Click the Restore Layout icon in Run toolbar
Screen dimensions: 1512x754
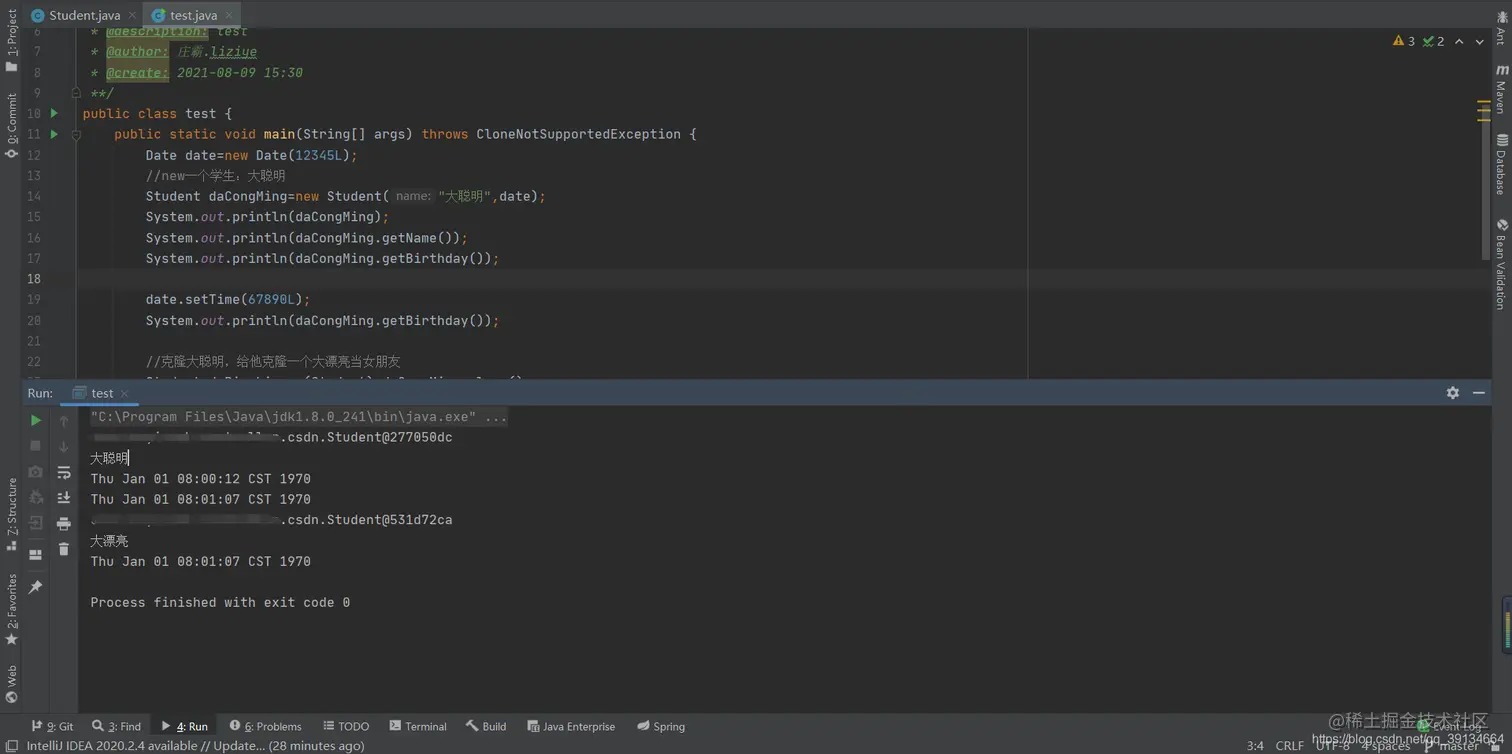tap(36, 555)
